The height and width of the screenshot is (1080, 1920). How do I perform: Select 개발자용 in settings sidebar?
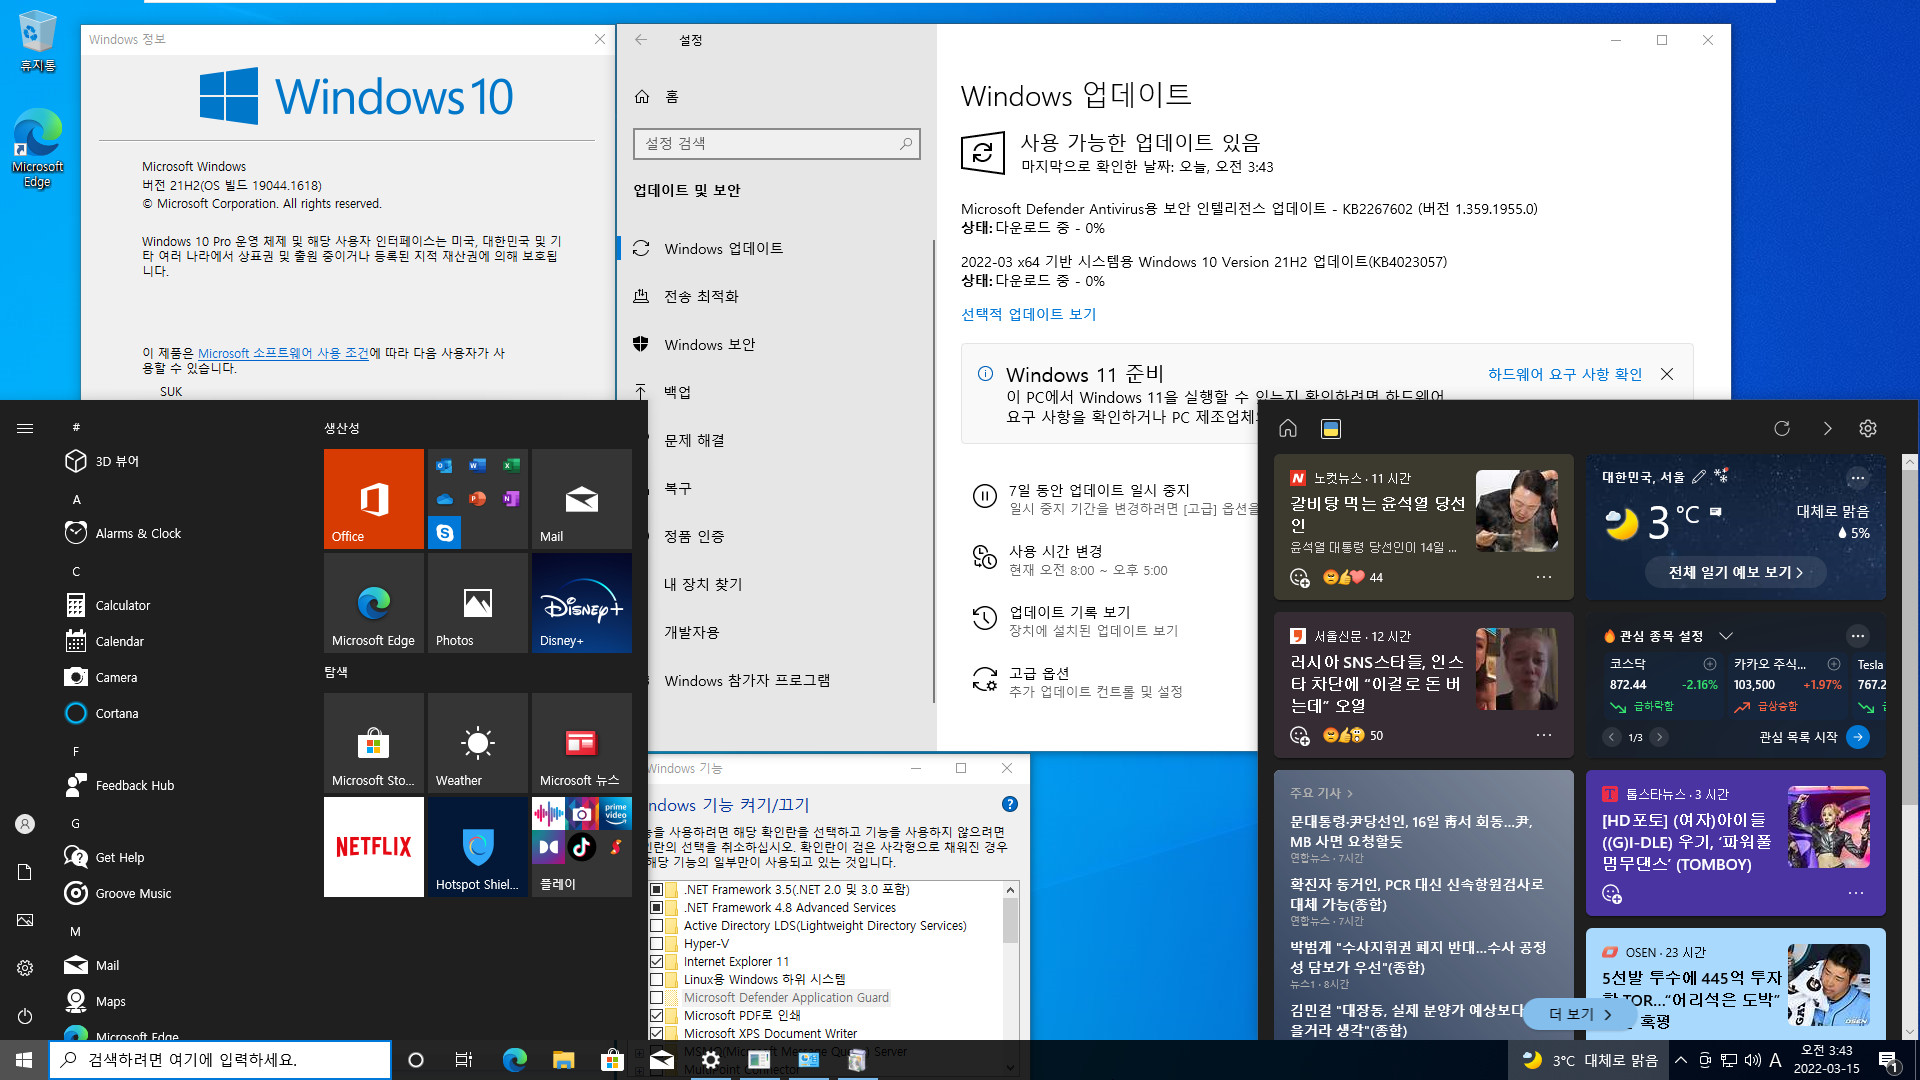pos(790,632)
